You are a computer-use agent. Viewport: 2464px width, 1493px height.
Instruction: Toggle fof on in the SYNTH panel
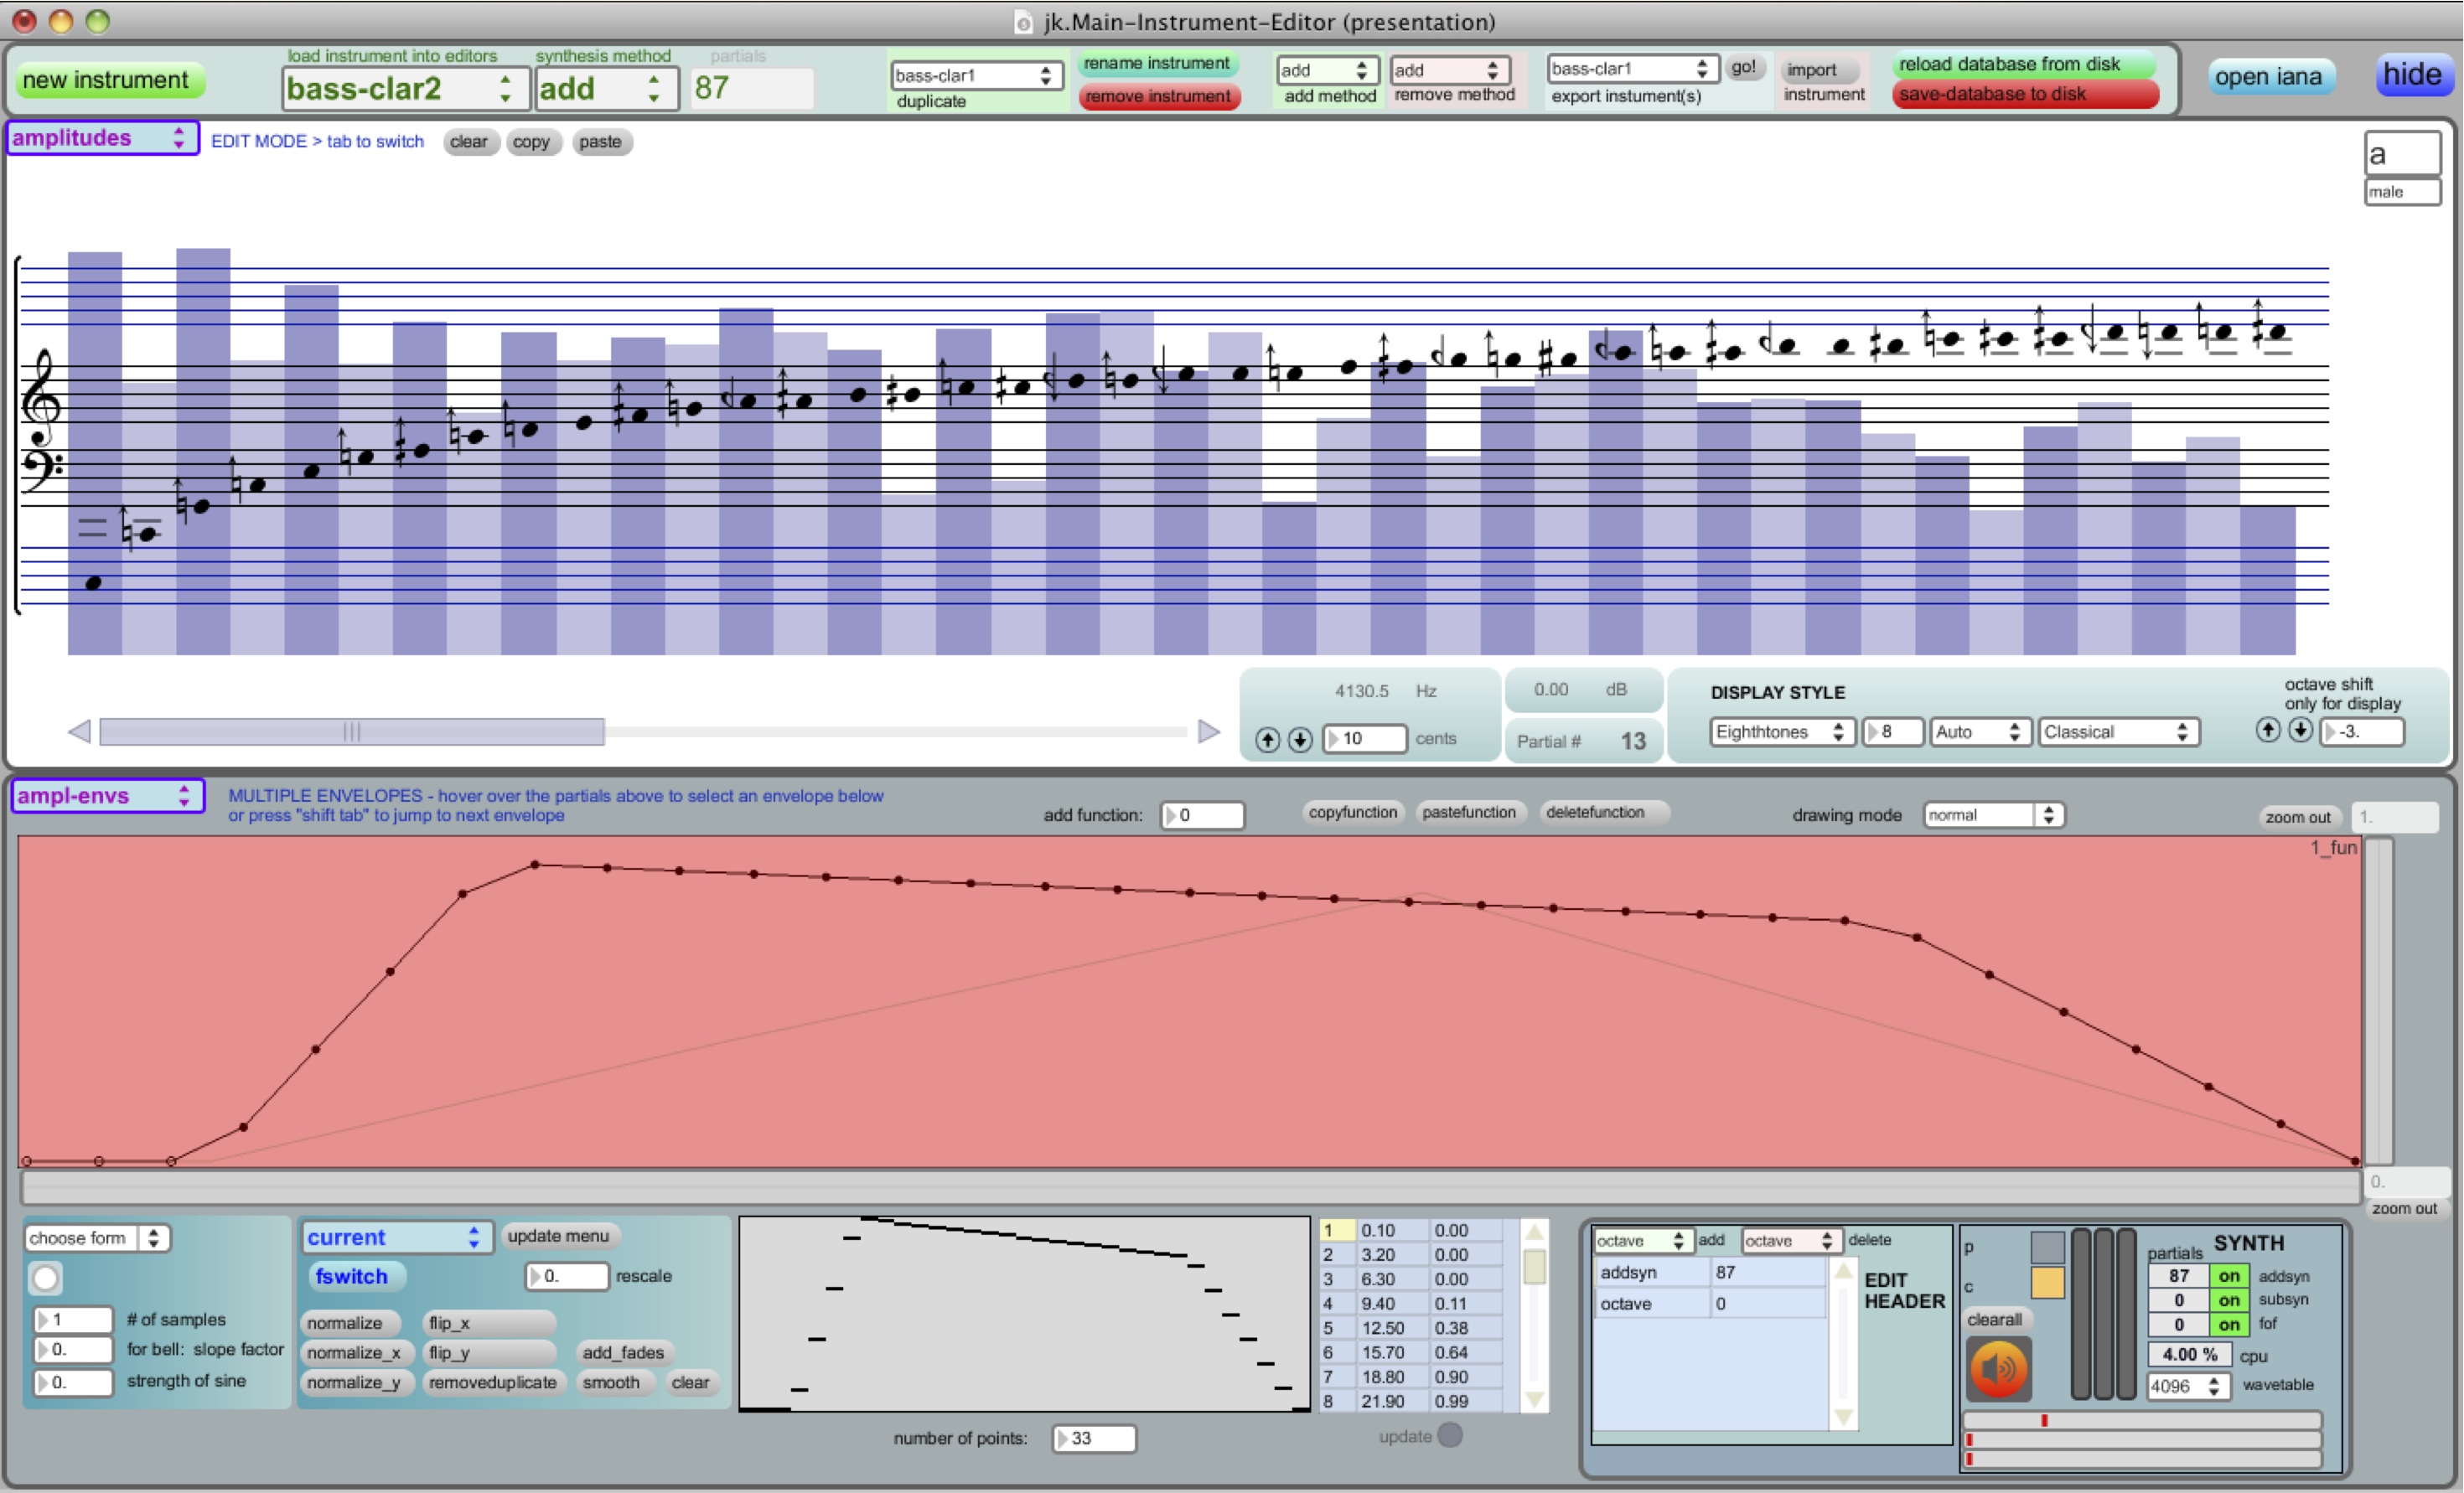coord(2229,1324)
